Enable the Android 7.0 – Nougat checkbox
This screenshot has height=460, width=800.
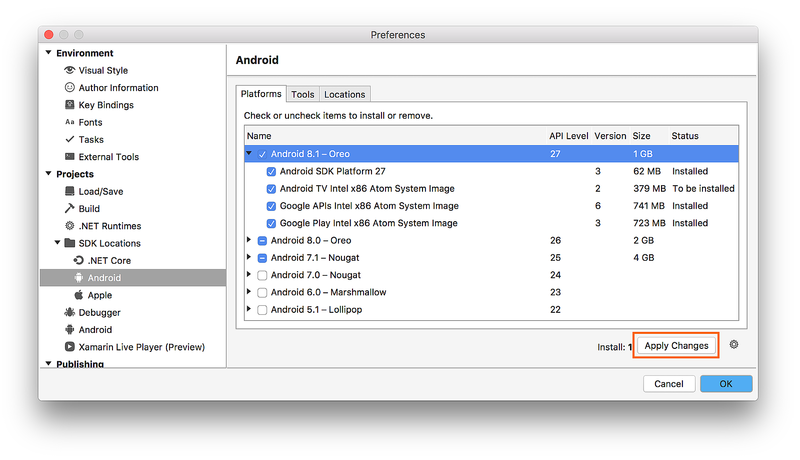tap(262, 275)
